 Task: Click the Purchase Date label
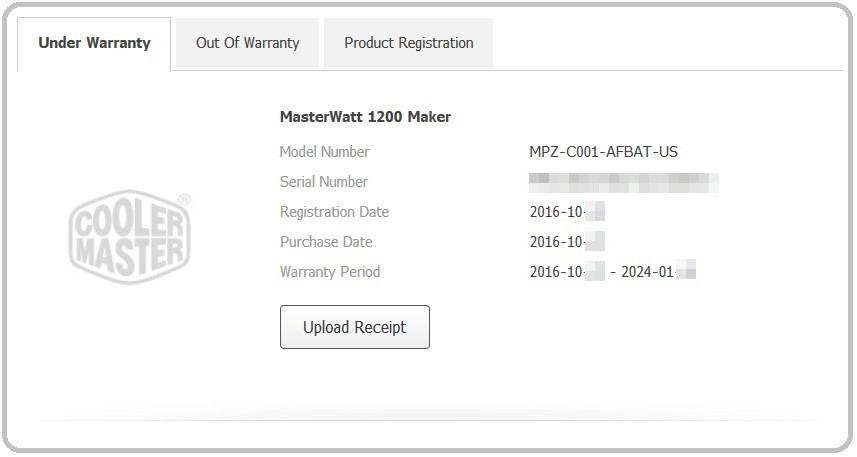coord(326,242)
